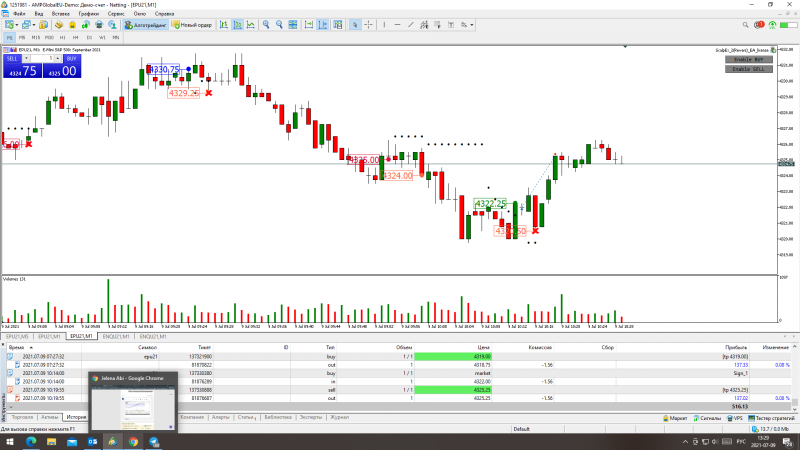Open the chart templates list icon
Viewport: 800px width, 450px height.
pyautogui.click(x=338, y=24)
